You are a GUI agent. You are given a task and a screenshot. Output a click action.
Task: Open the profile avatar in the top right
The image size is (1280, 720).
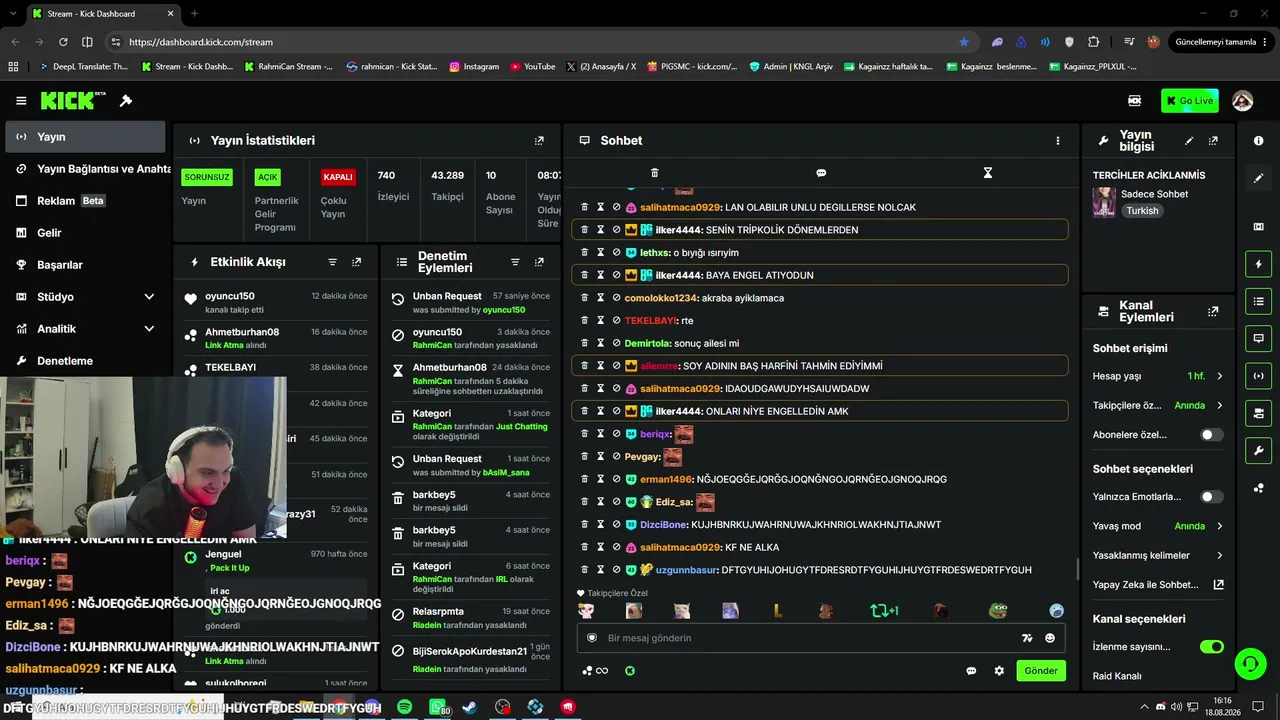click(x=1242, y=101)
